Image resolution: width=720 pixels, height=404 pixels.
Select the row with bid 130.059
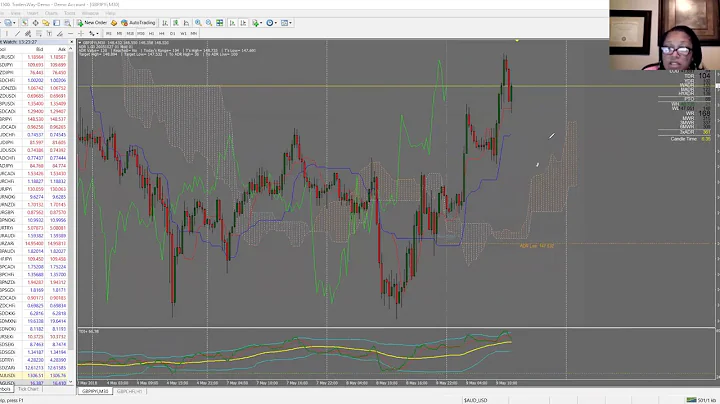[34, 189]
